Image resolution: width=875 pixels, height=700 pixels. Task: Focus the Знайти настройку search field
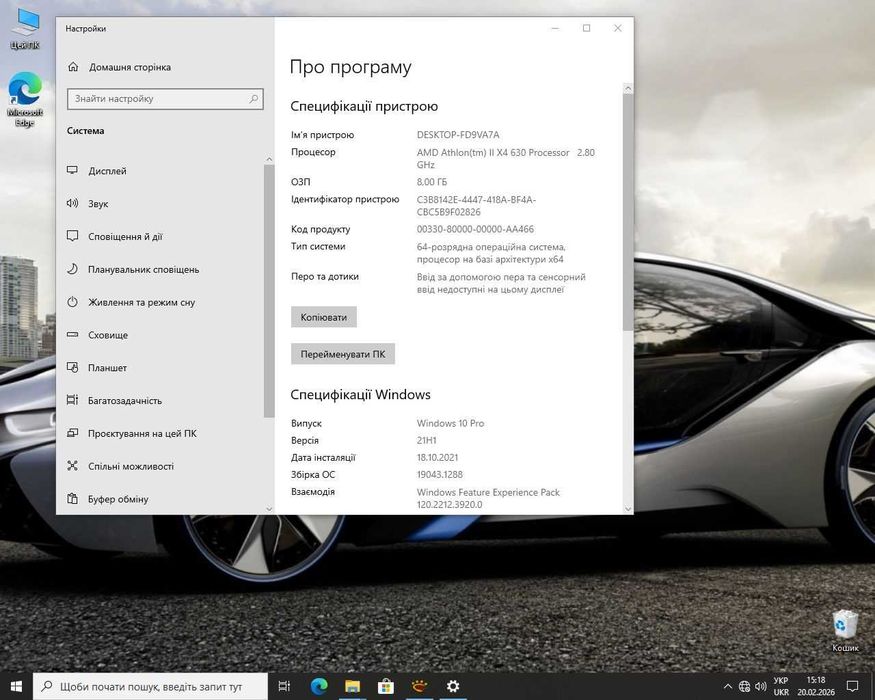point(165,99)
